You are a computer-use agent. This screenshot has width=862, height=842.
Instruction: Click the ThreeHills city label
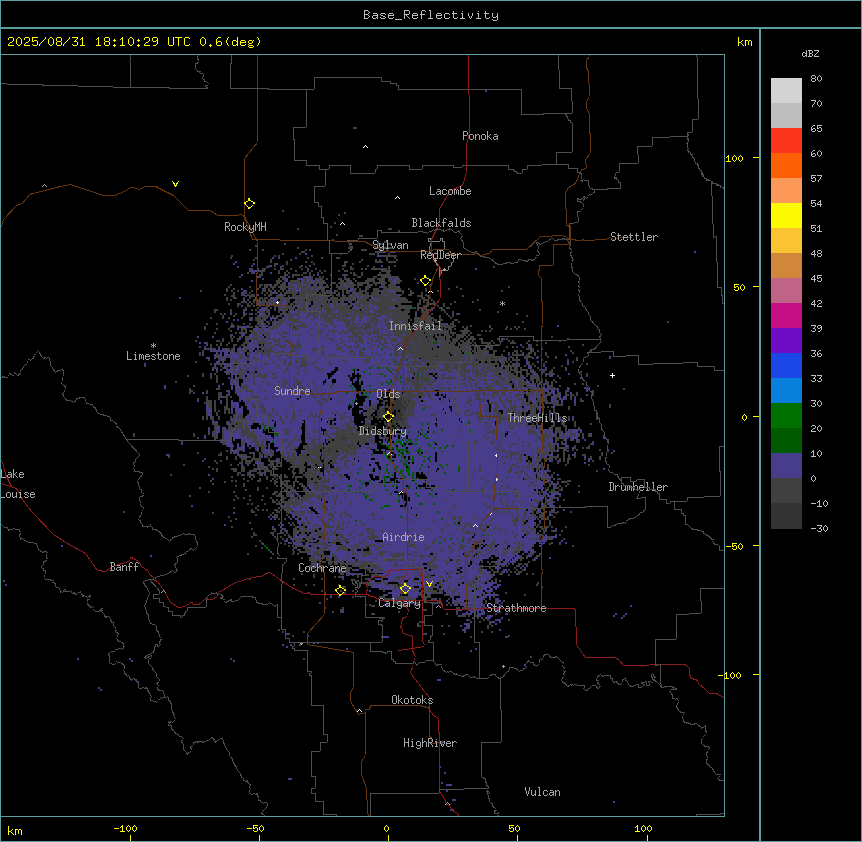(x=537, y=418)
